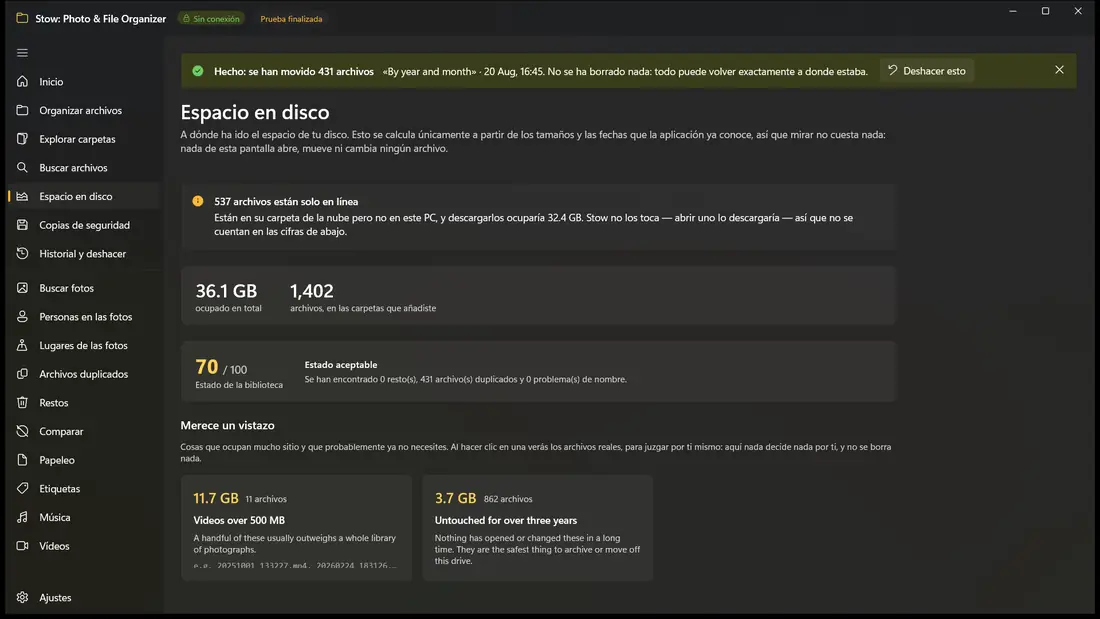This screenshot has height=619, width=1100.
Task: Click the Historial y deshacer clock icon
Action: tap(22, 253)
